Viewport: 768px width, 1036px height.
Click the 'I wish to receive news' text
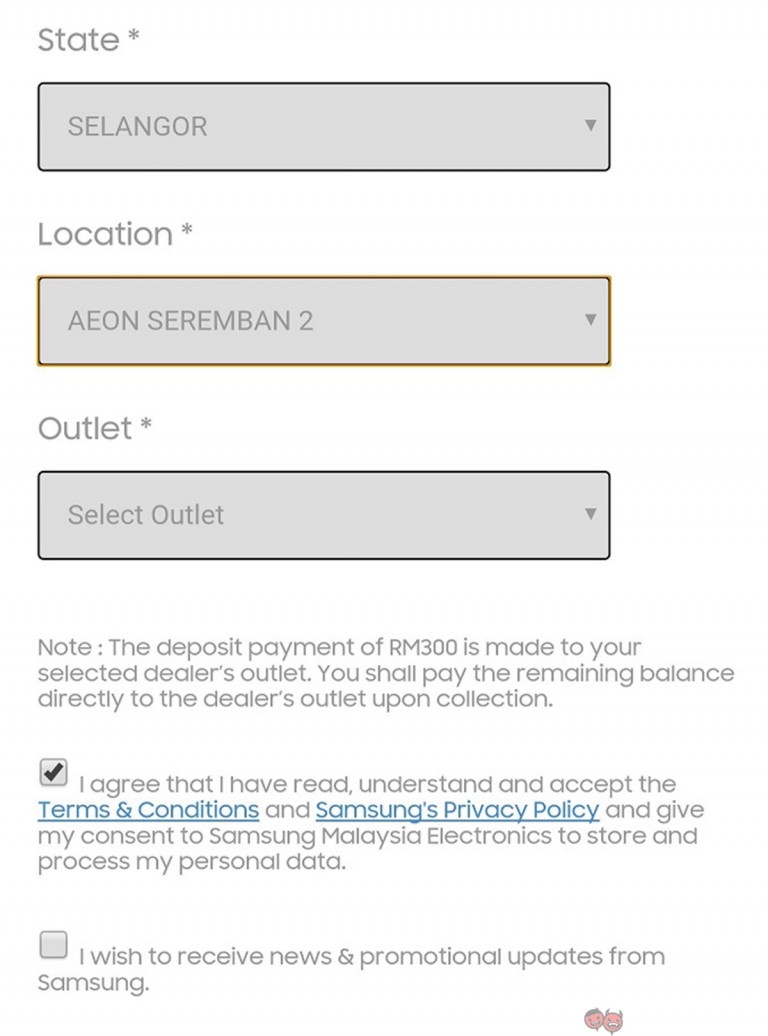371,956
